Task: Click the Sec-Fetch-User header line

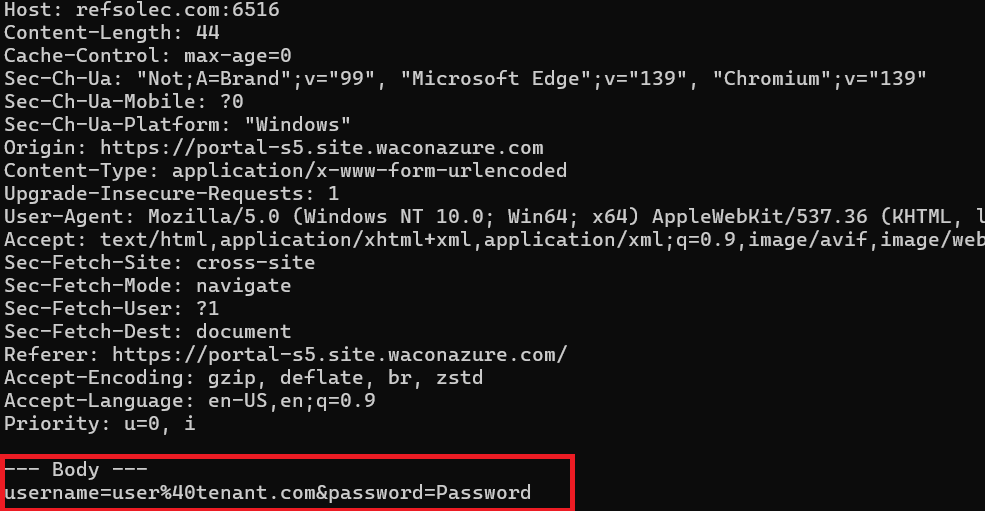Action: coord(111,308)
